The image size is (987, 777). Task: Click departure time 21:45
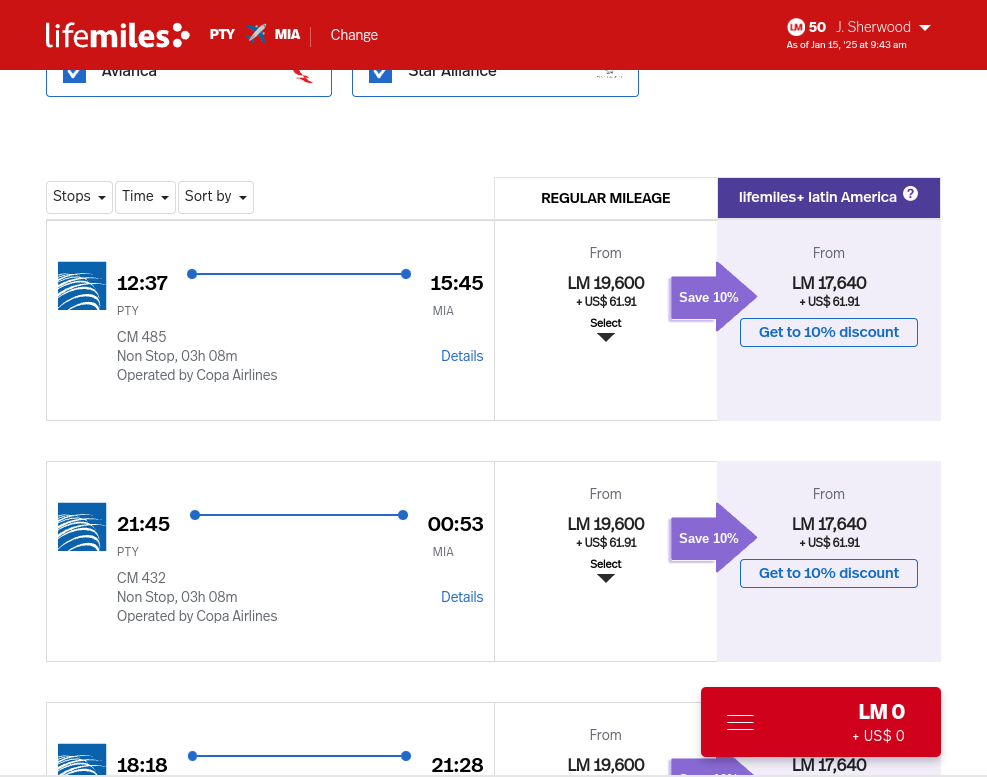(x=144, y=525)
